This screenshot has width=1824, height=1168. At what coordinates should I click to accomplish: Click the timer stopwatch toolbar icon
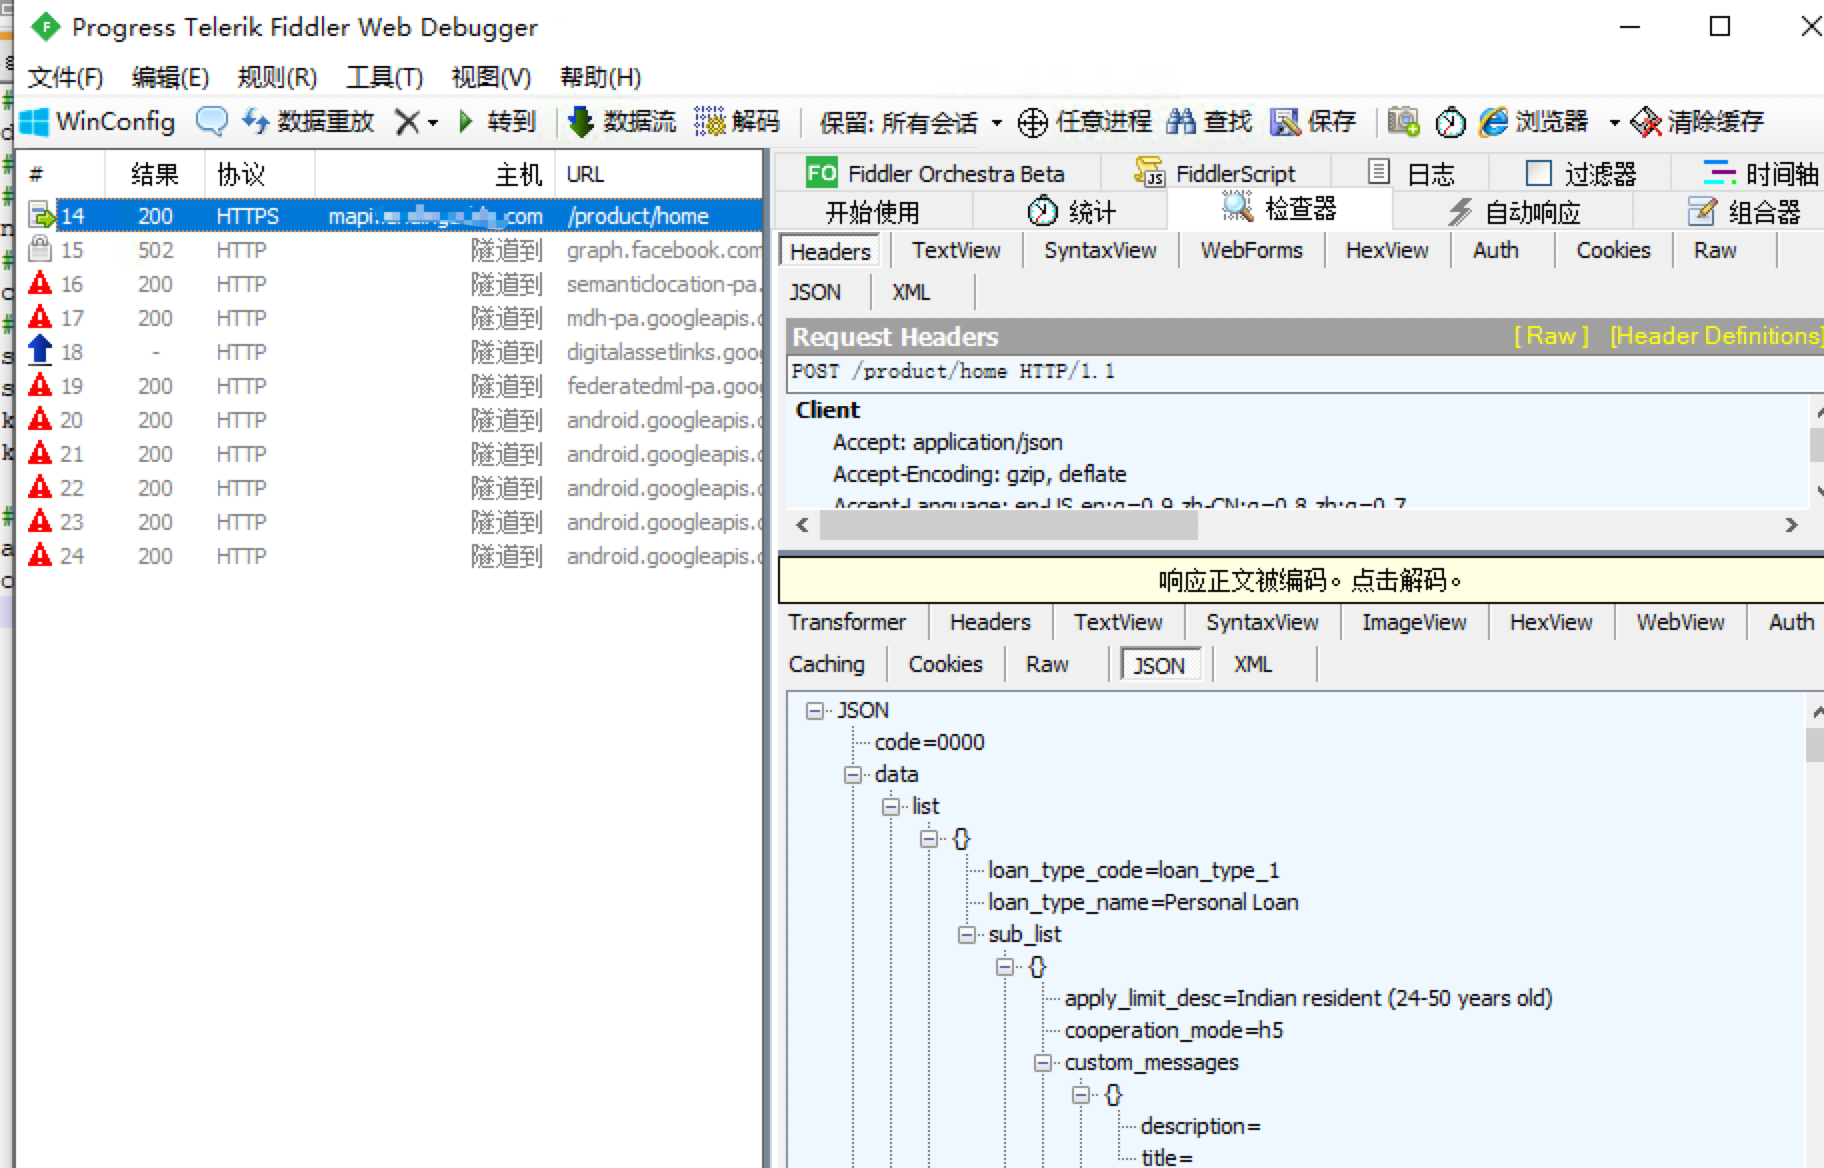tap(1450, 122)
